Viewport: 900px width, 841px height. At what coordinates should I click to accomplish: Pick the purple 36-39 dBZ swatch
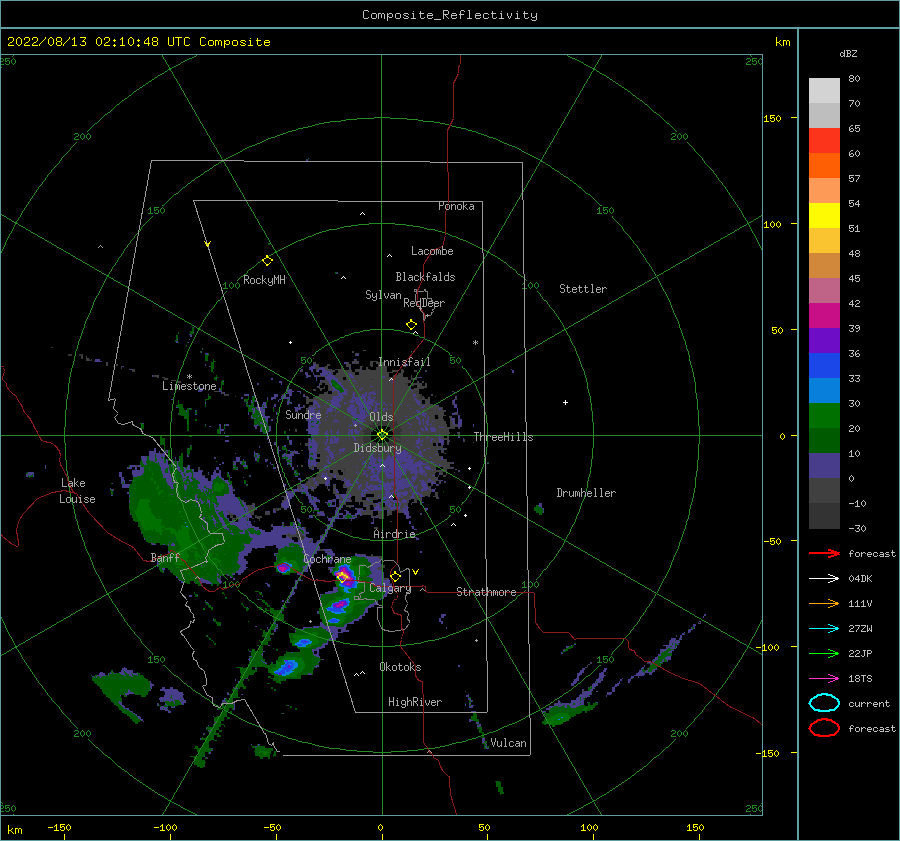pos(824,340)
